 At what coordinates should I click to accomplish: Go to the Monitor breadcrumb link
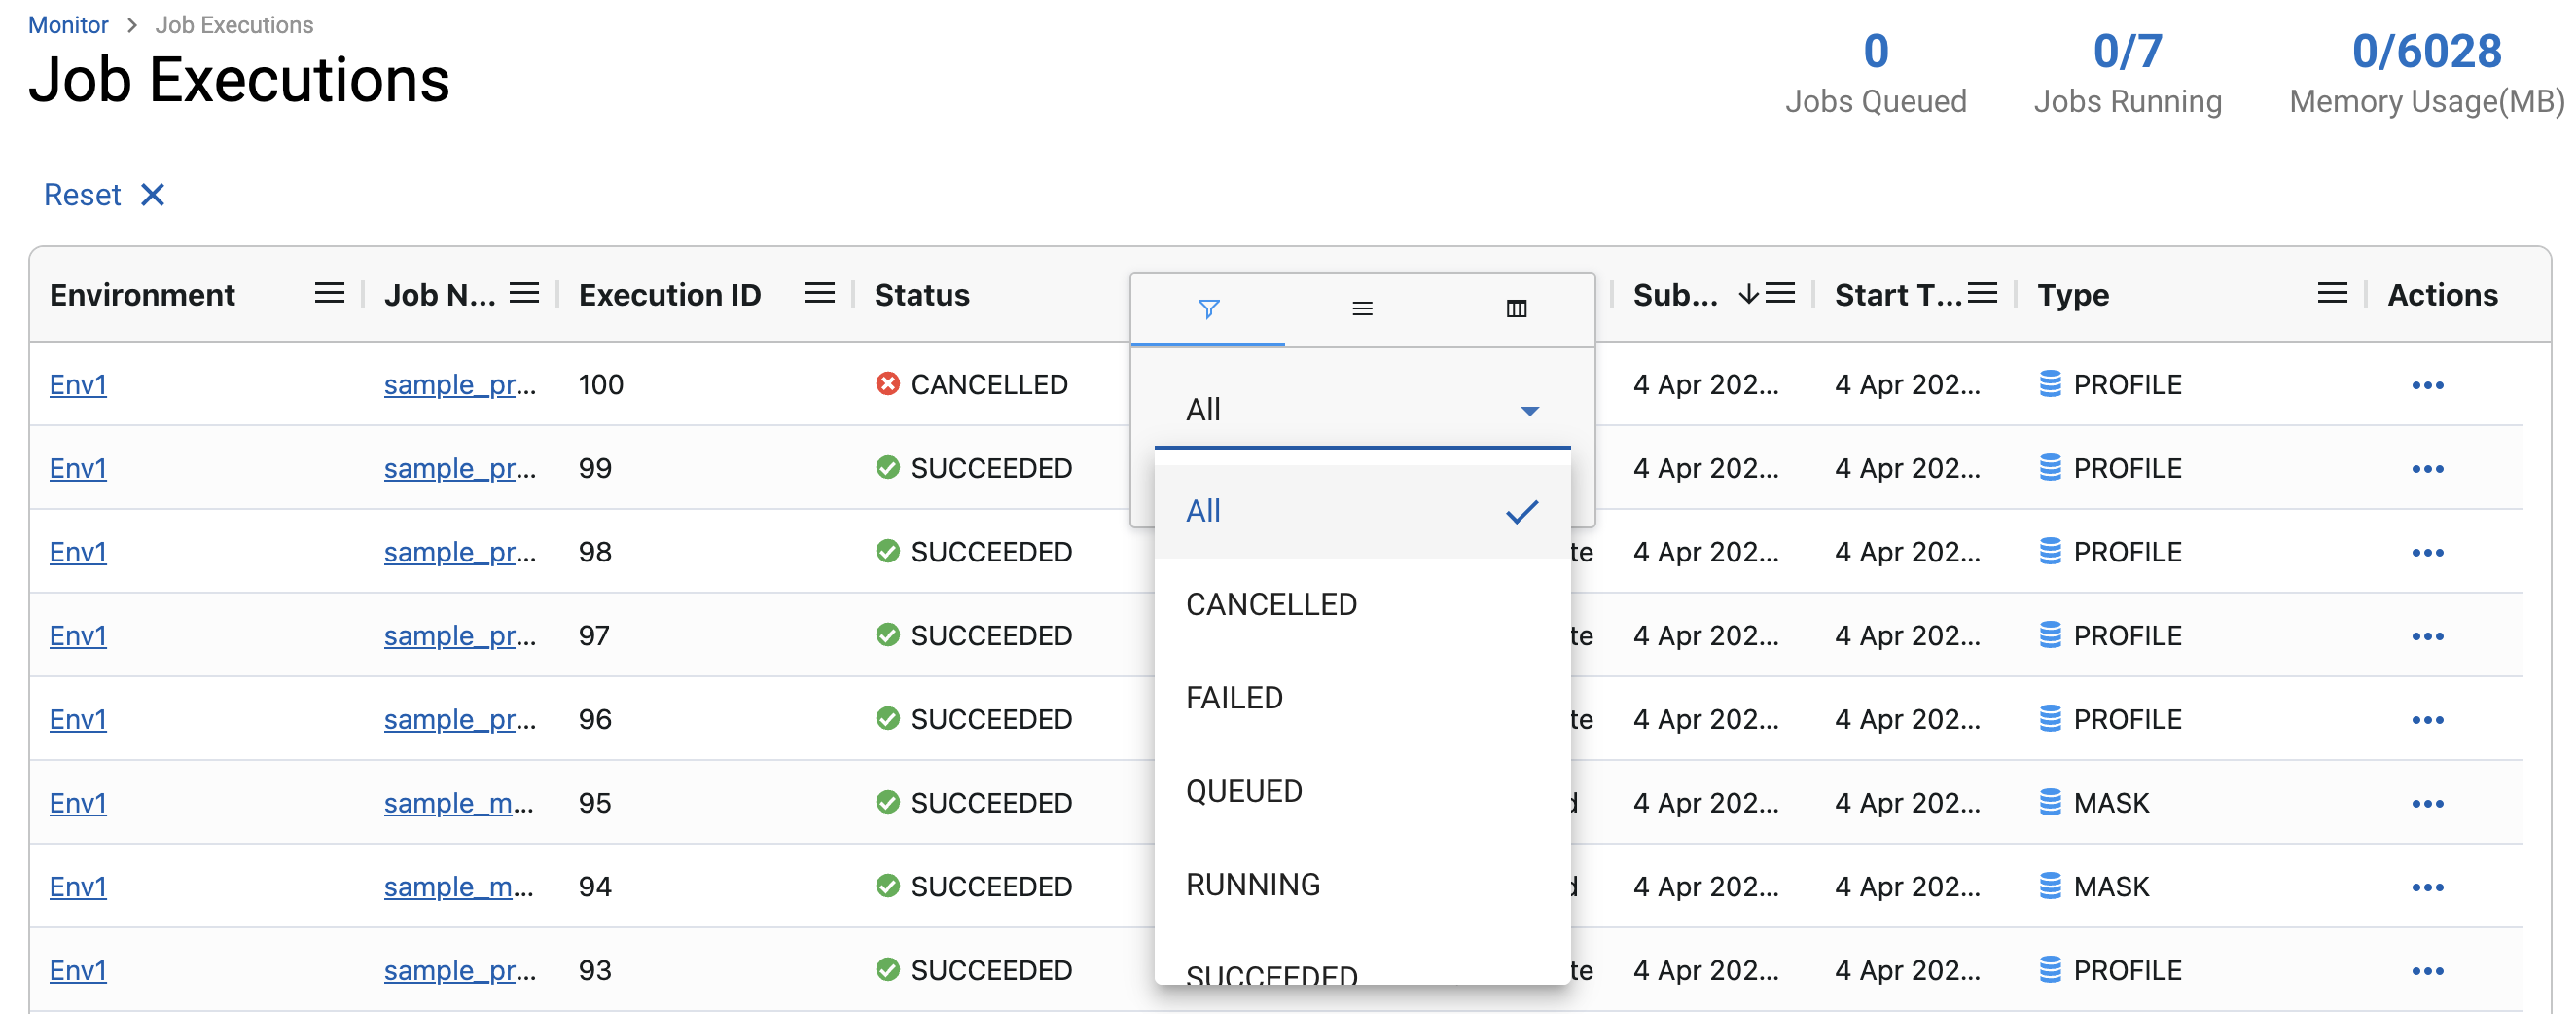pyautogui.click(x=68, y=25)
